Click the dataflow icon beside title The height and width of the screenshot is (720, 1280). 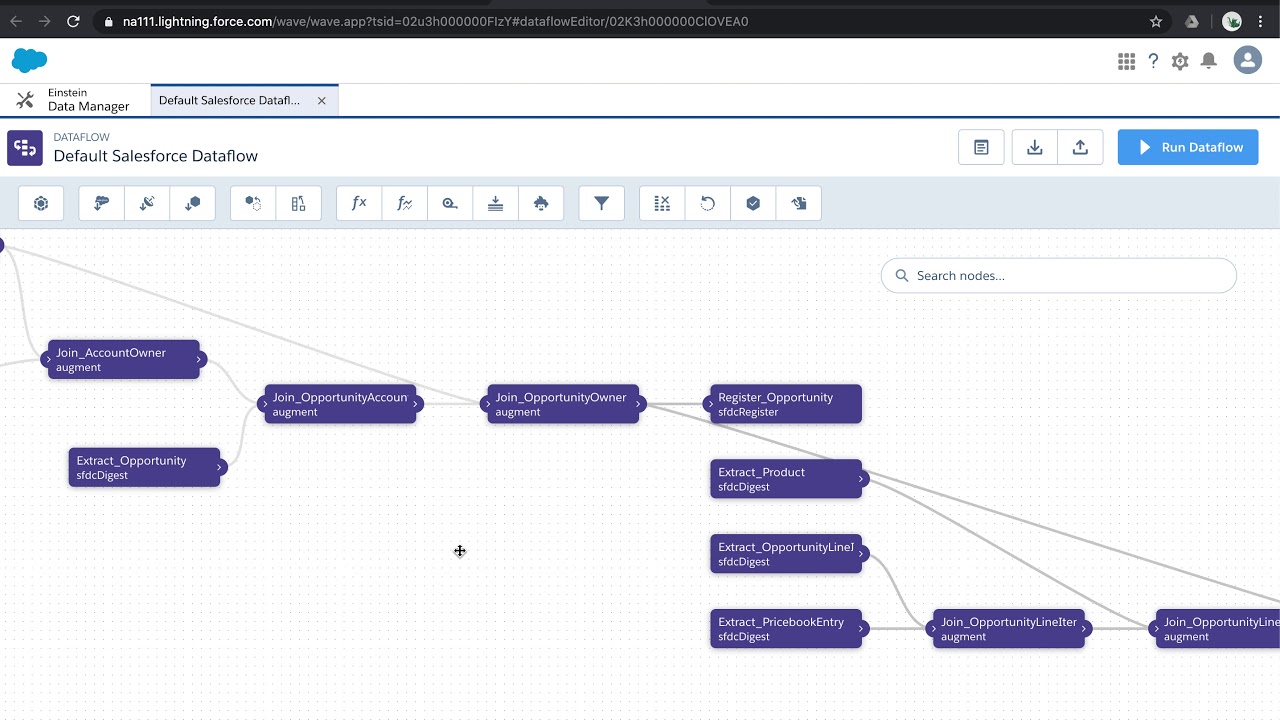[x=25, y=147]
